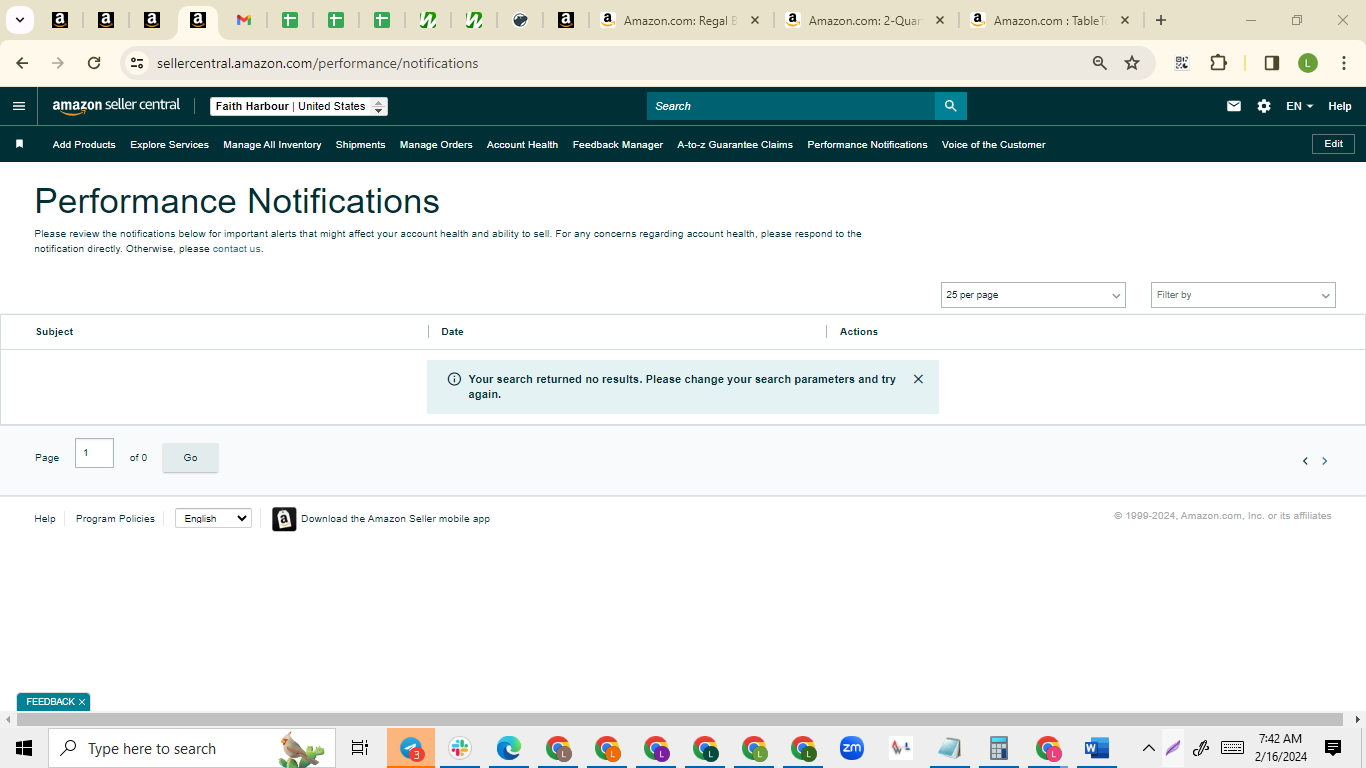Open the Chrome tab search chevron
Viewport: 1366px width, 768px height.
coord(19,20)
